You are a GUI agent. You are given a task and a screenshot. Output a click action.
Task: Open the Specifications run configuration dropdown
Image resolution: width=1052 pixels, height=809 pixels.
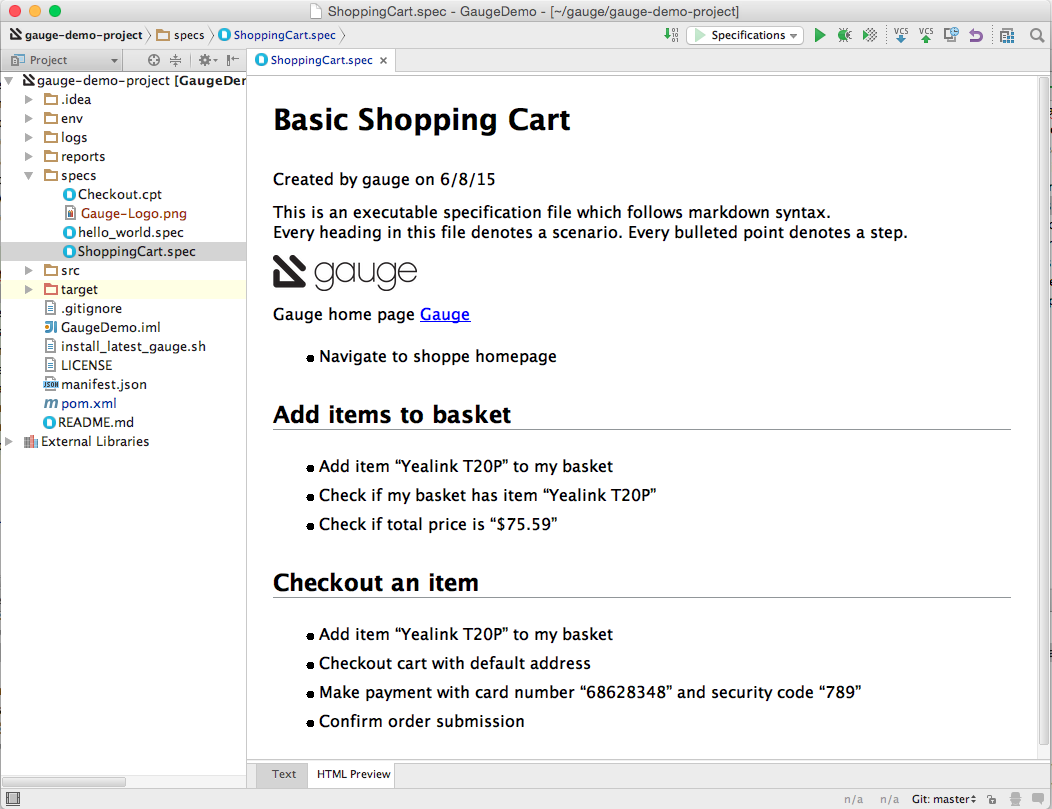[x=746, y=35]
